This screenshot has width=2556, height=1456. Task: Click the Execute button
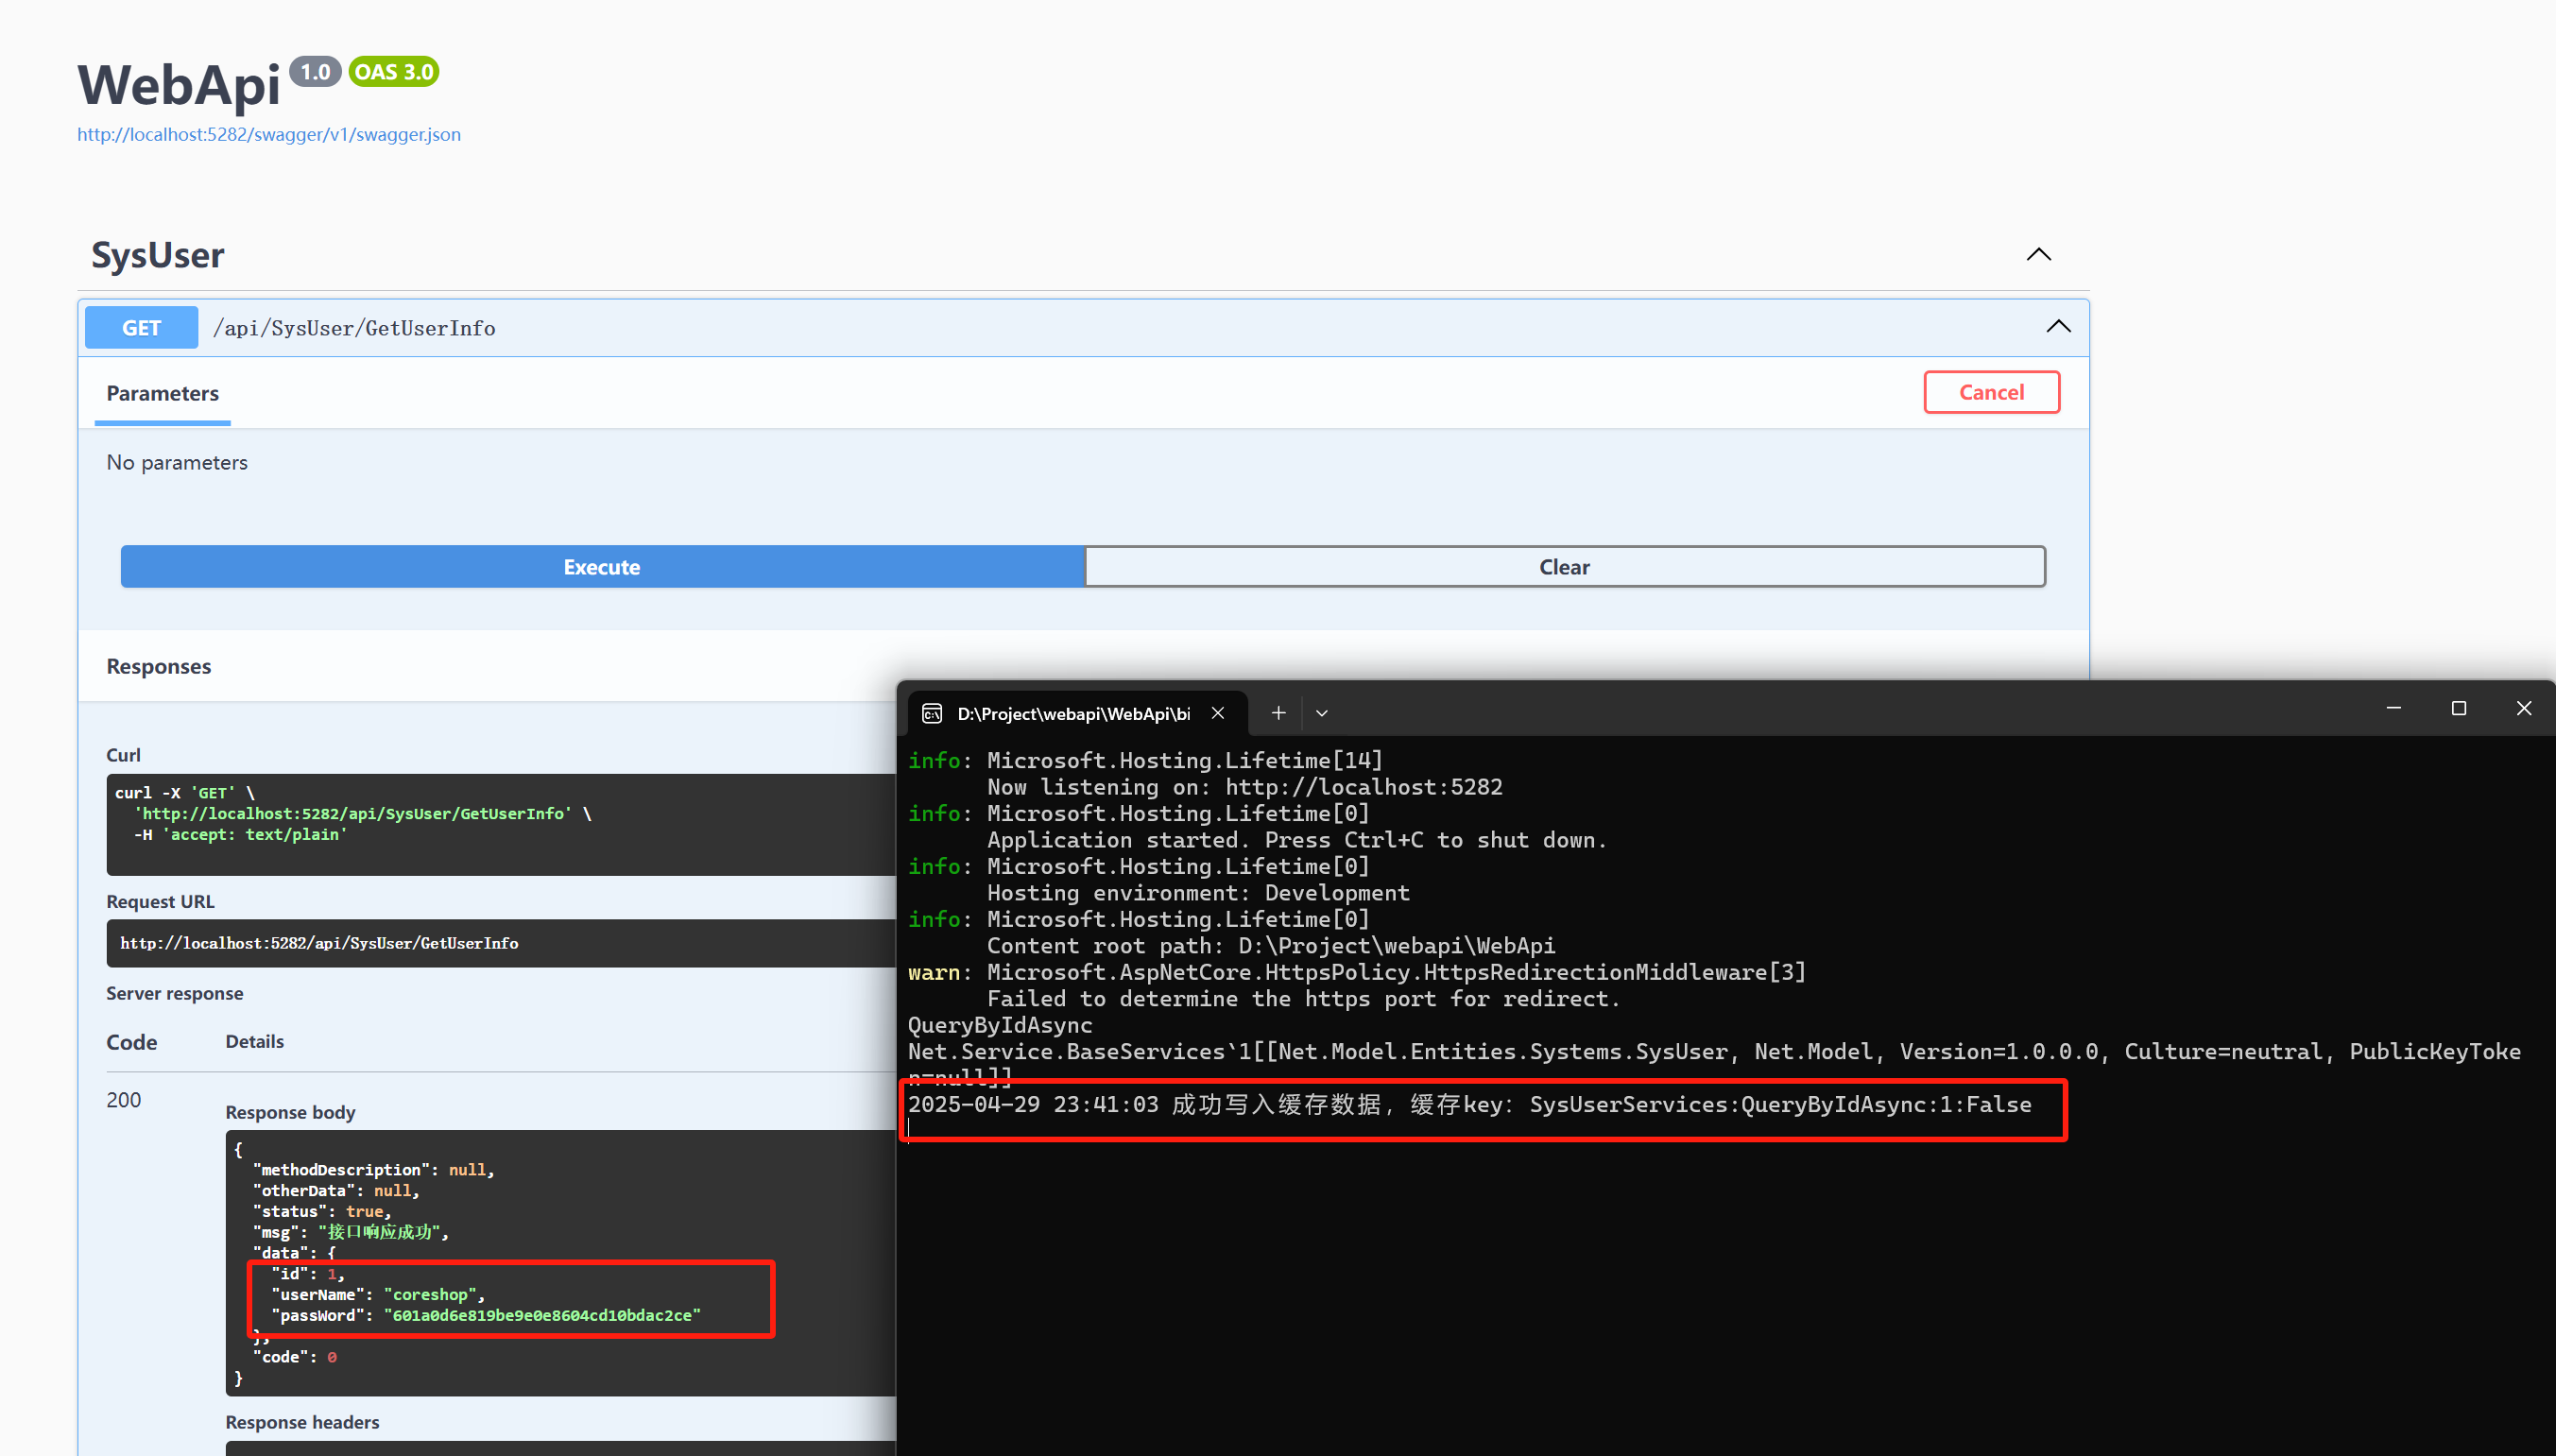(602, 567)
